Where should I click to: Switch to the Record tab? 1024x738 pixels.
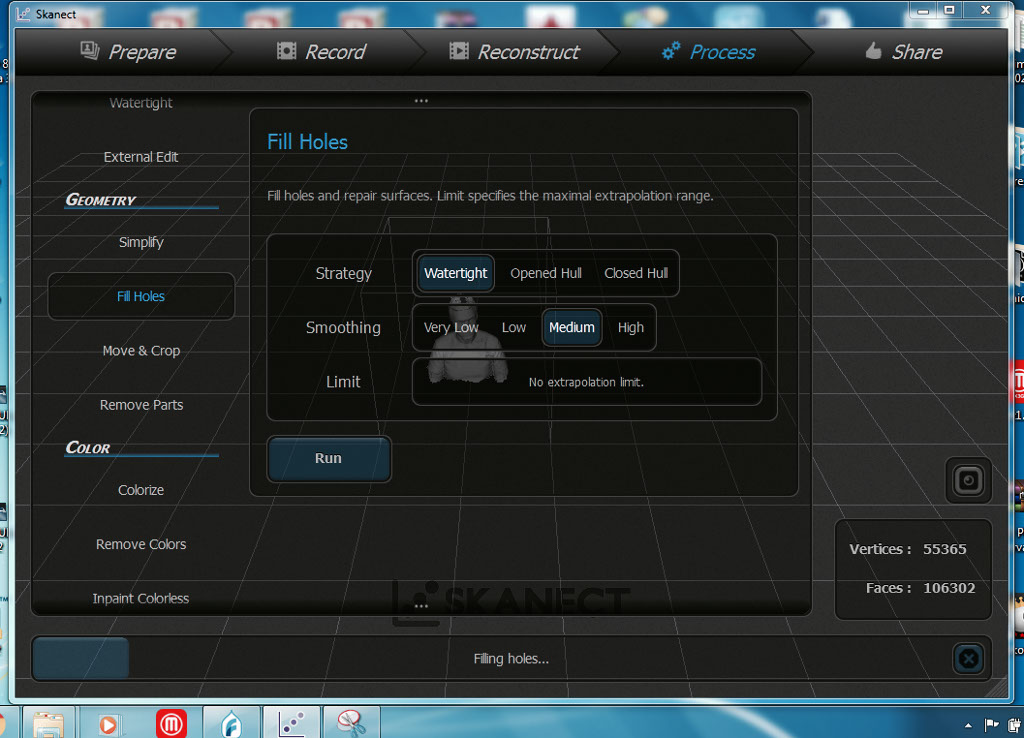pos(321,52)
